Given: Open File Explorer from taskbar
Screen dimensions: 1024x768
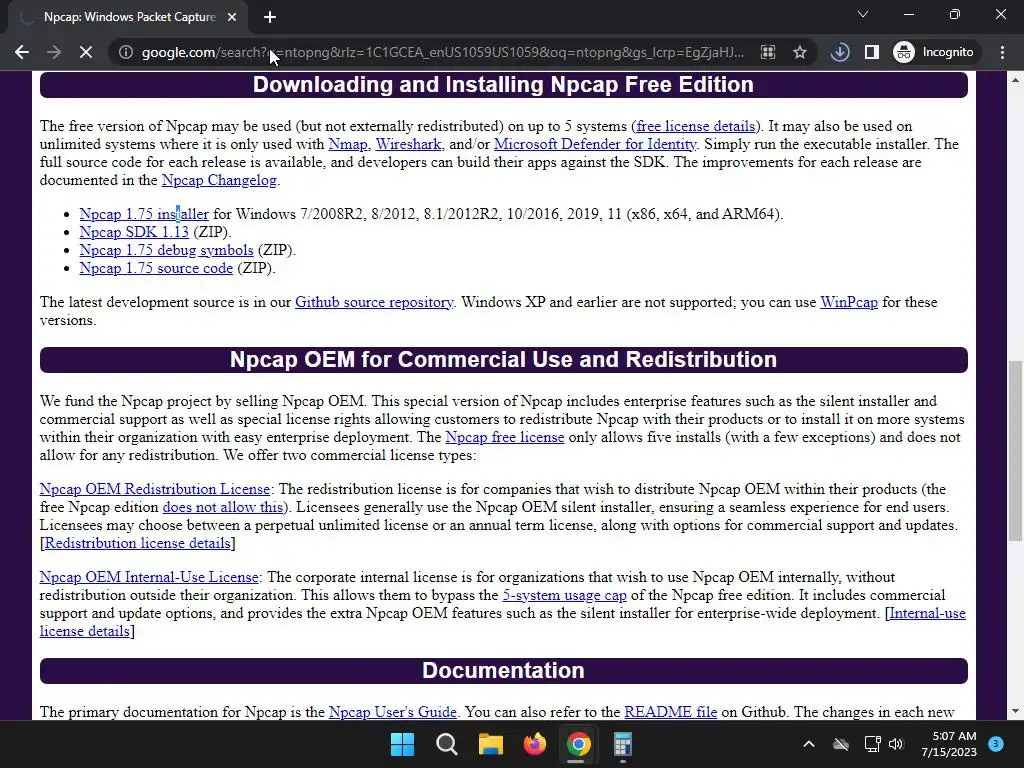Looking at the screenshot, I should point(490,744).
